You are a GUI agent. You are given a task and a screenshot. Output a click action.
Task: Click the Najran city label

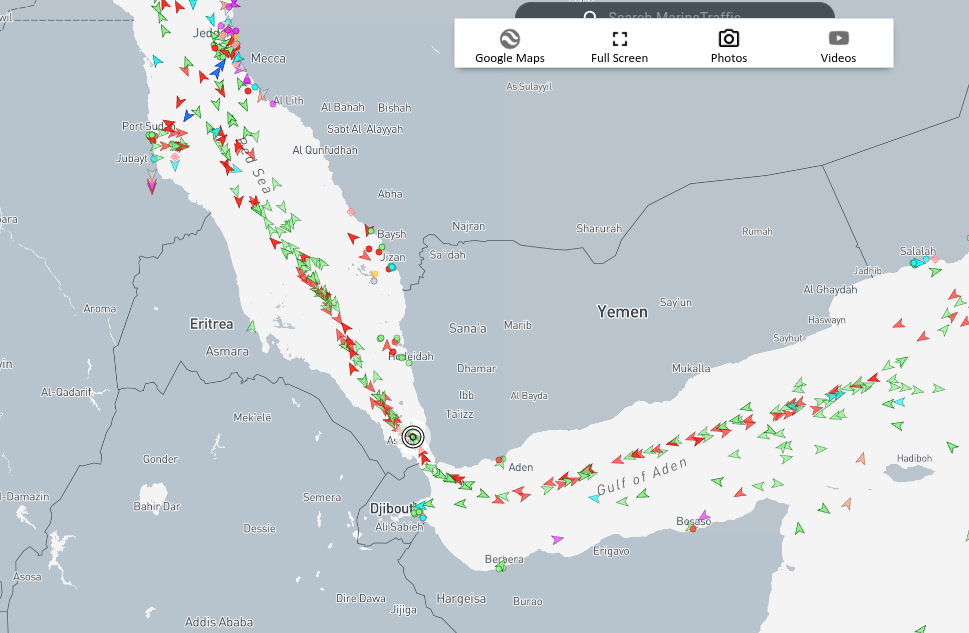[x=468, y=226]
